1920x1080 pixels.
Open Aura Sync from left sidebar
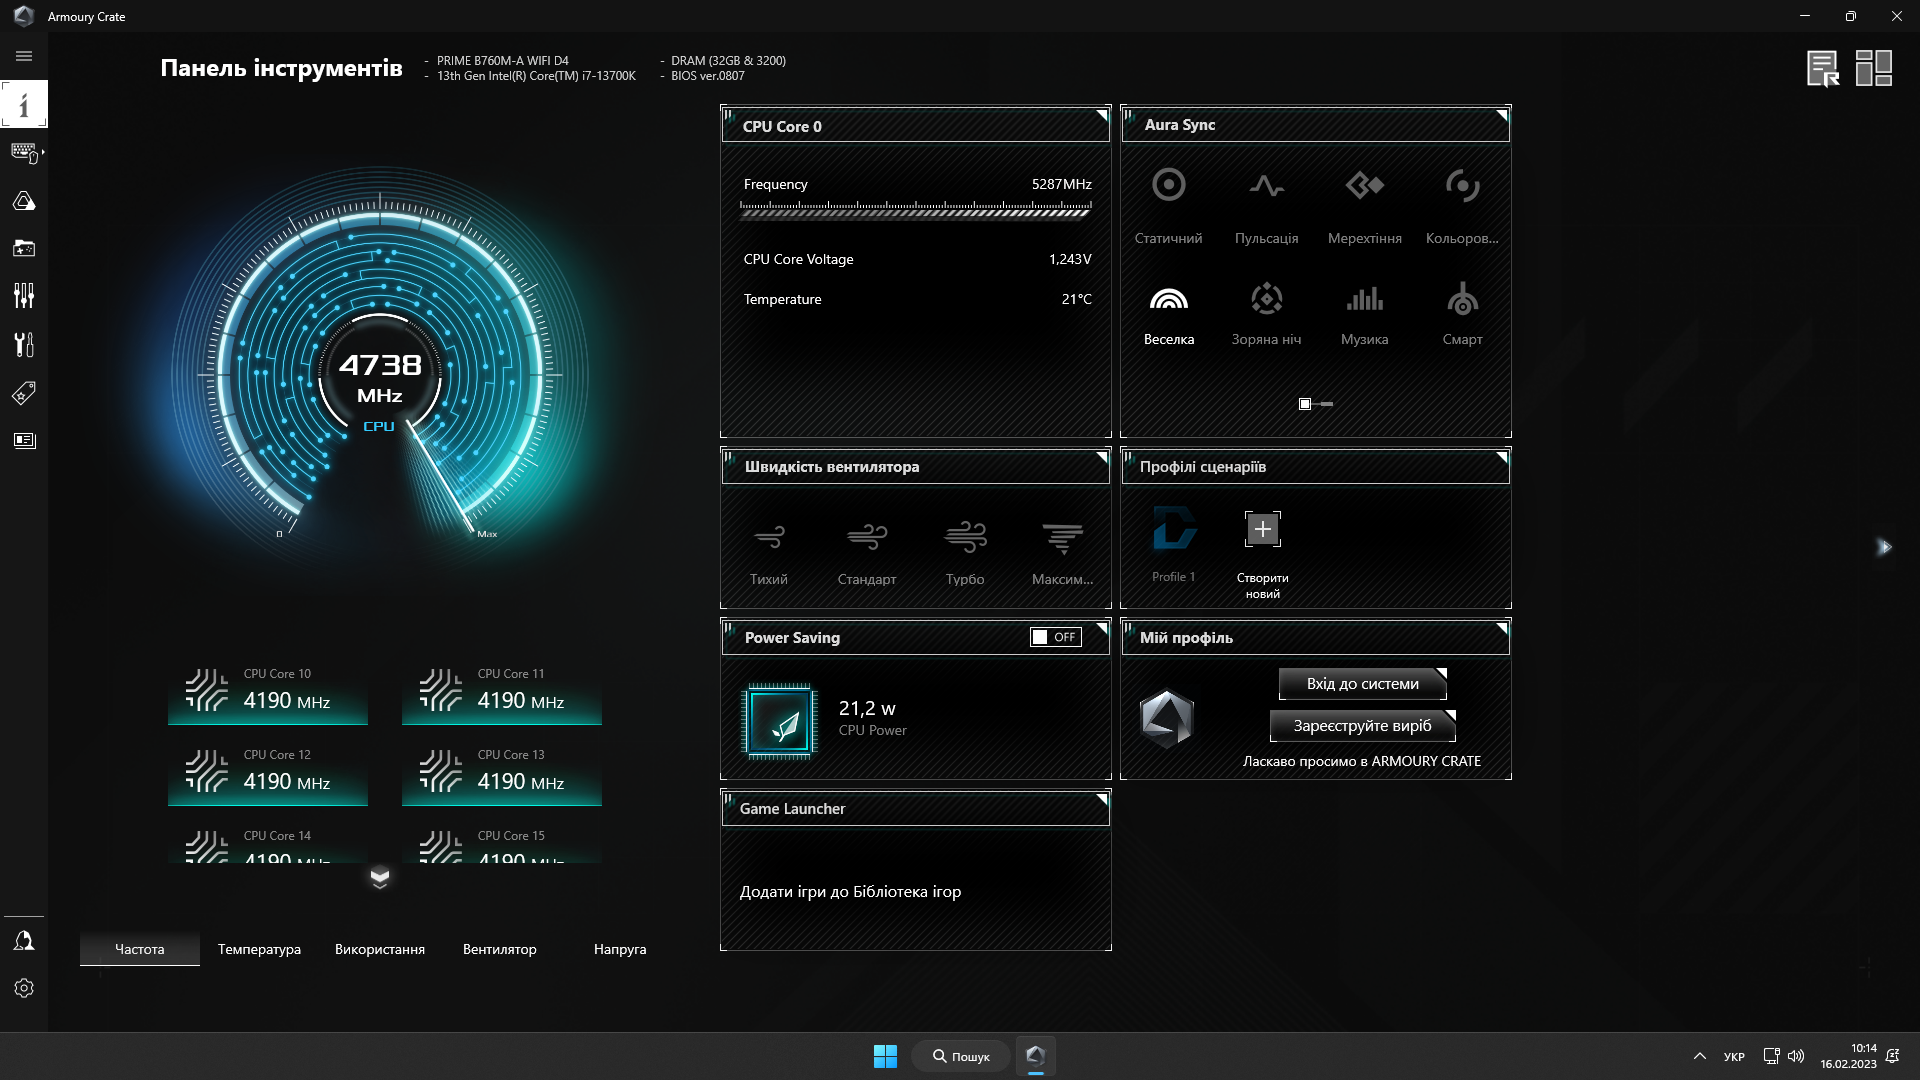click(x=24, y=201)
